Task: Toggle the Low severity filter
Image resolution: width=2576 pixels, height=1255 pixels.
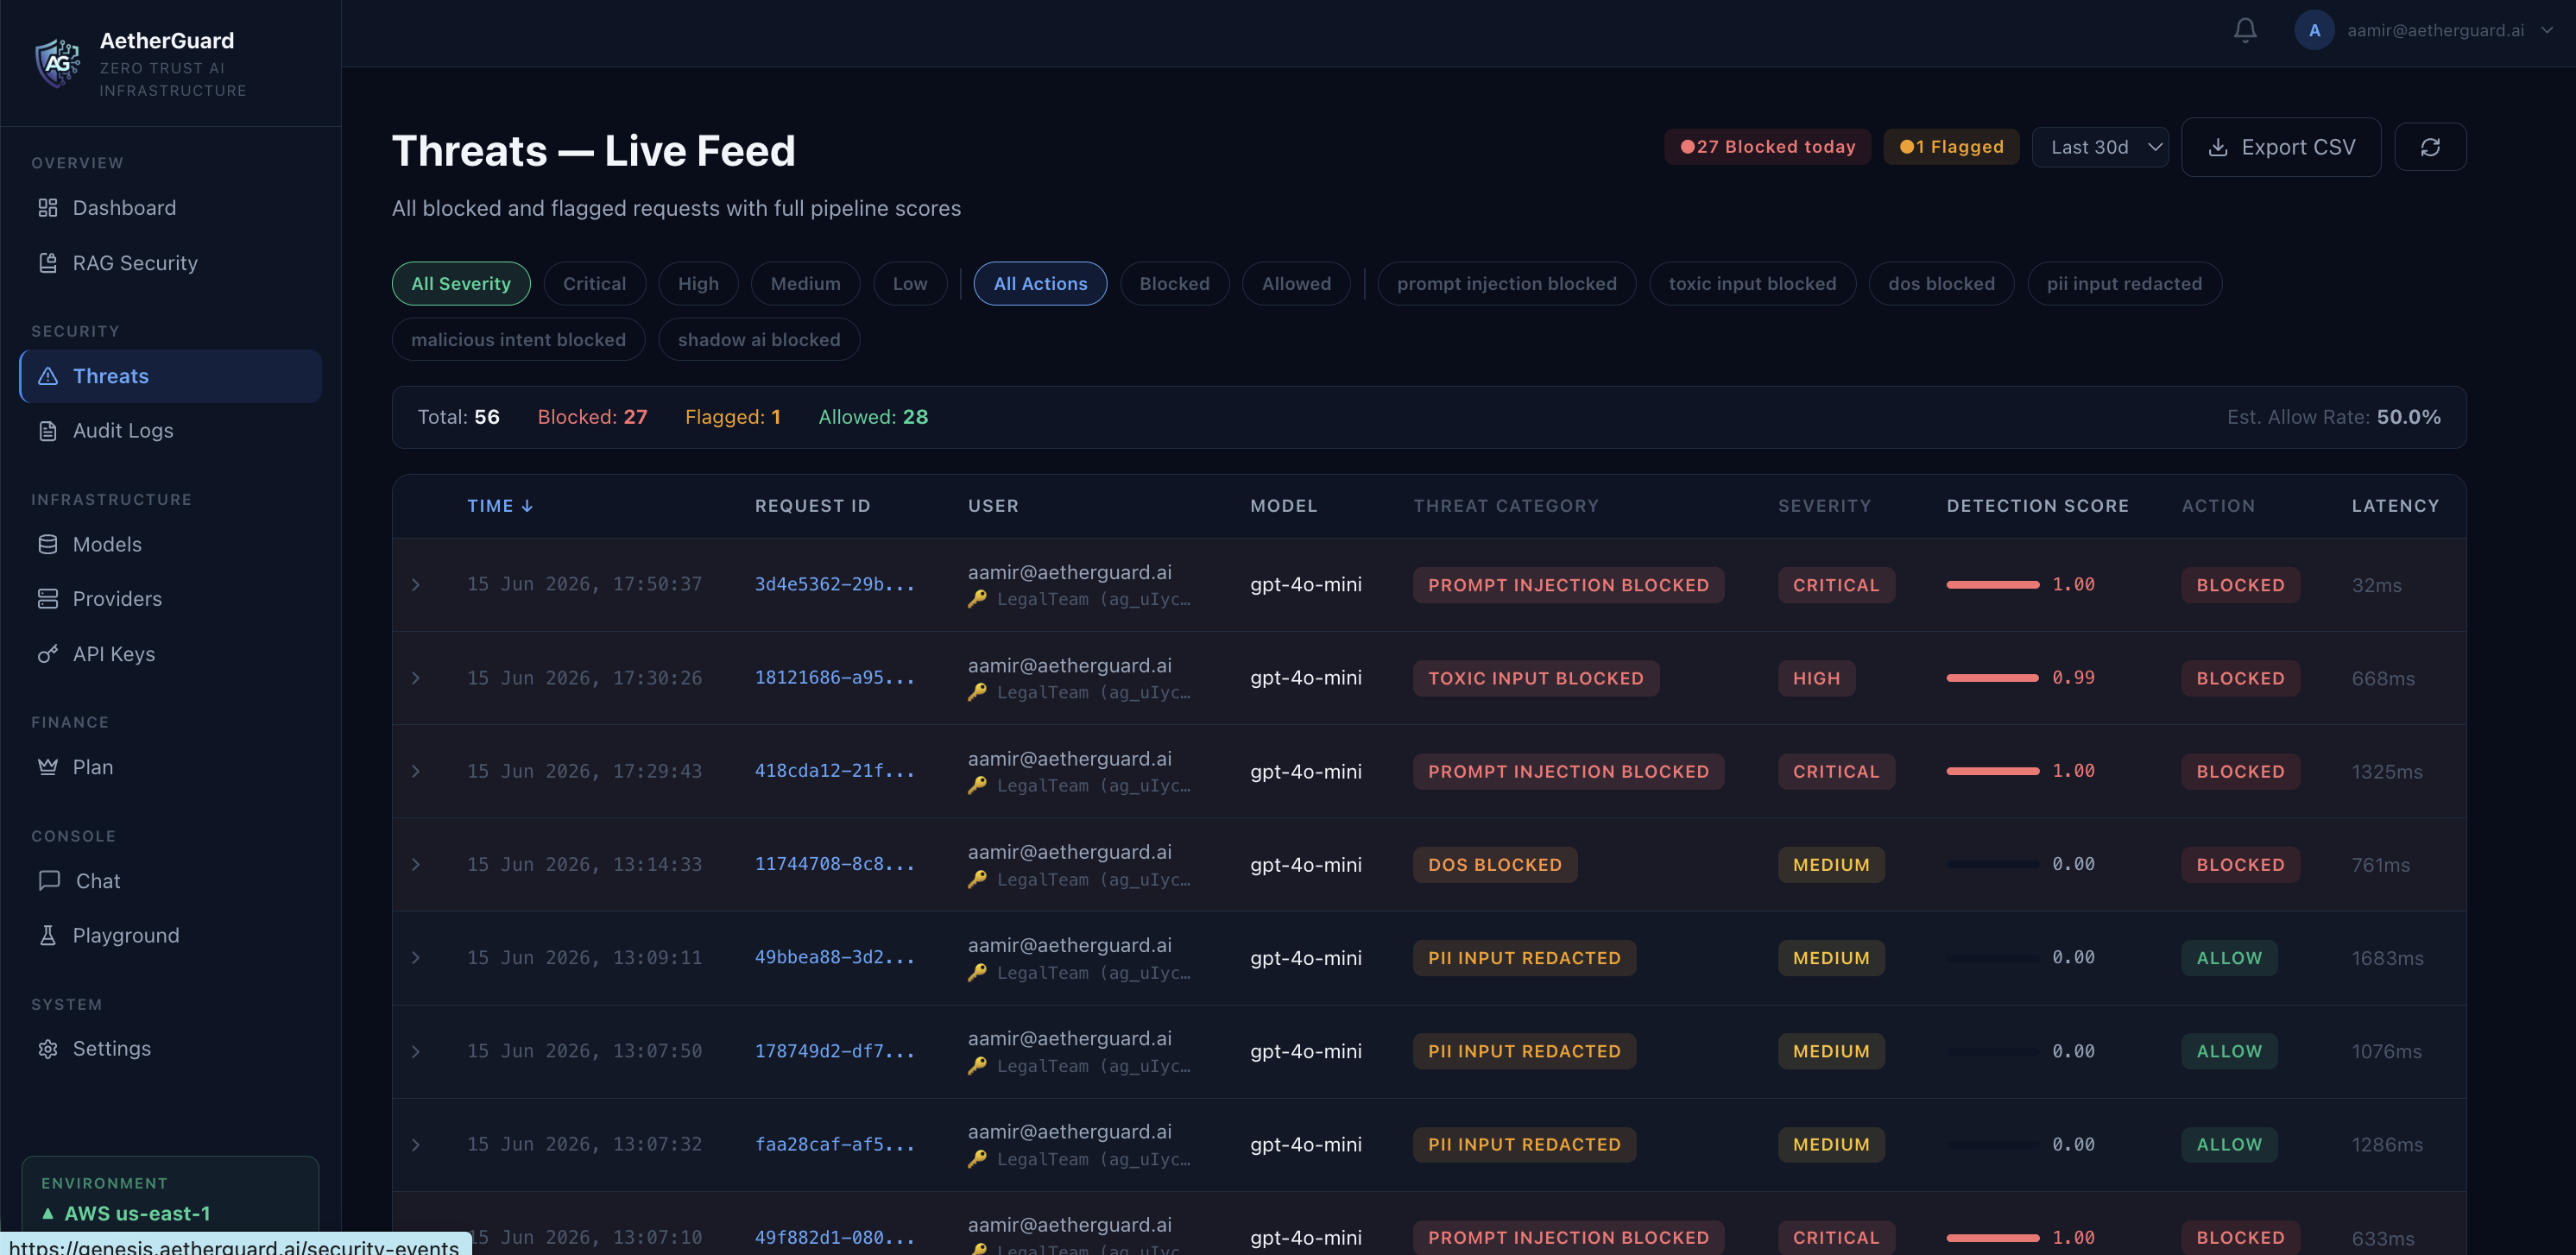Action: (910, 284)
